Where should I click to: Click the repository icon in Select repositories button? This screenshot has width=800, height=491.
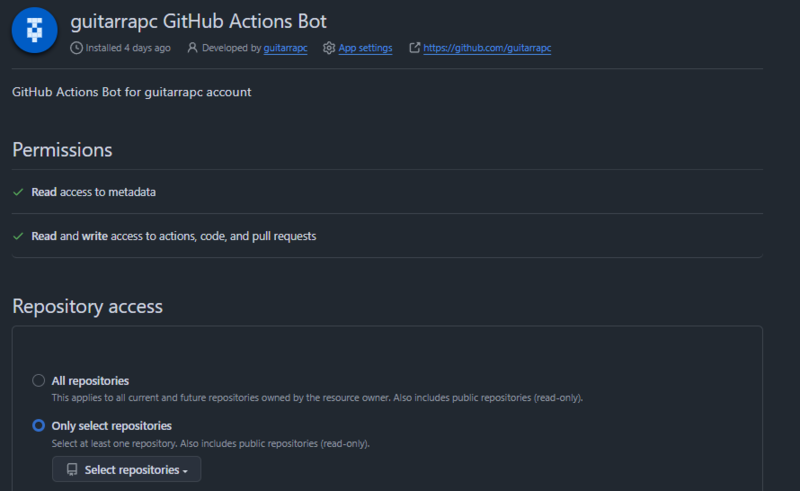click(72, 470)
